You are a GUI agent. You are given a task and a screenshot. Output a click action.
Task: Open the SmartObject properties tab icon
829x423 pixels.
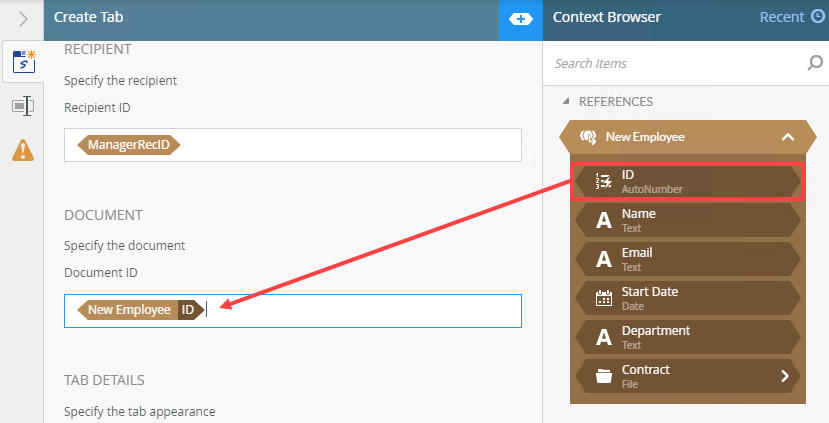[22, 63]
